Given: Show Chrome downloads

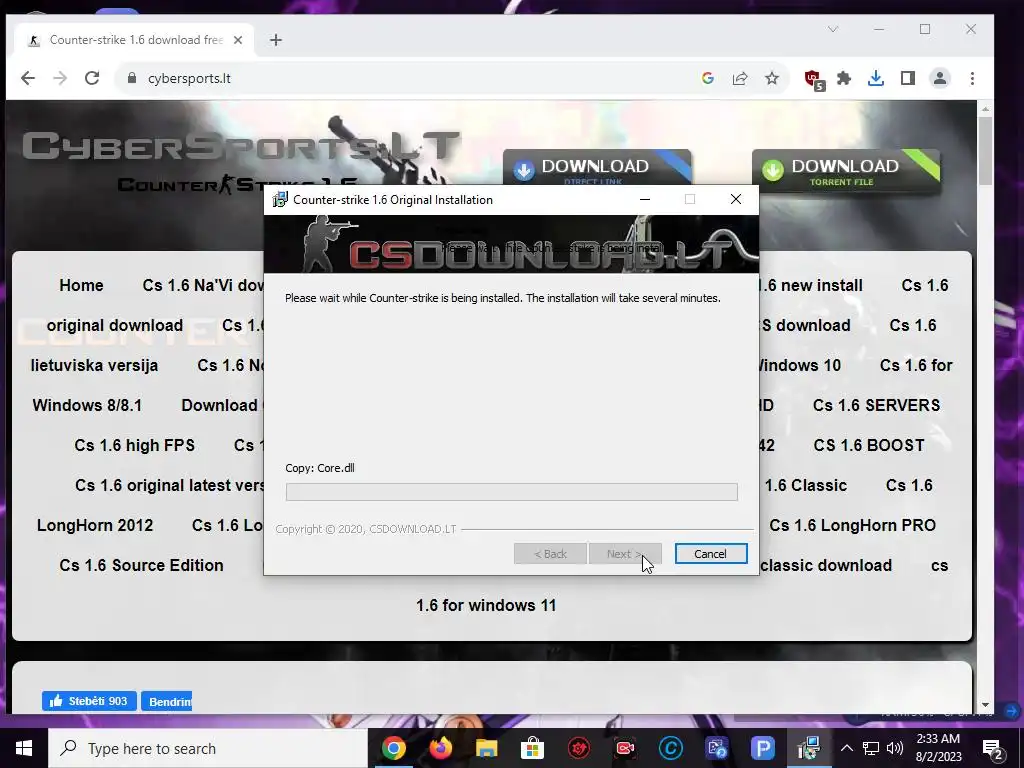Looking at the screenshot, I should pyautogui.click(x=876, y=78).
